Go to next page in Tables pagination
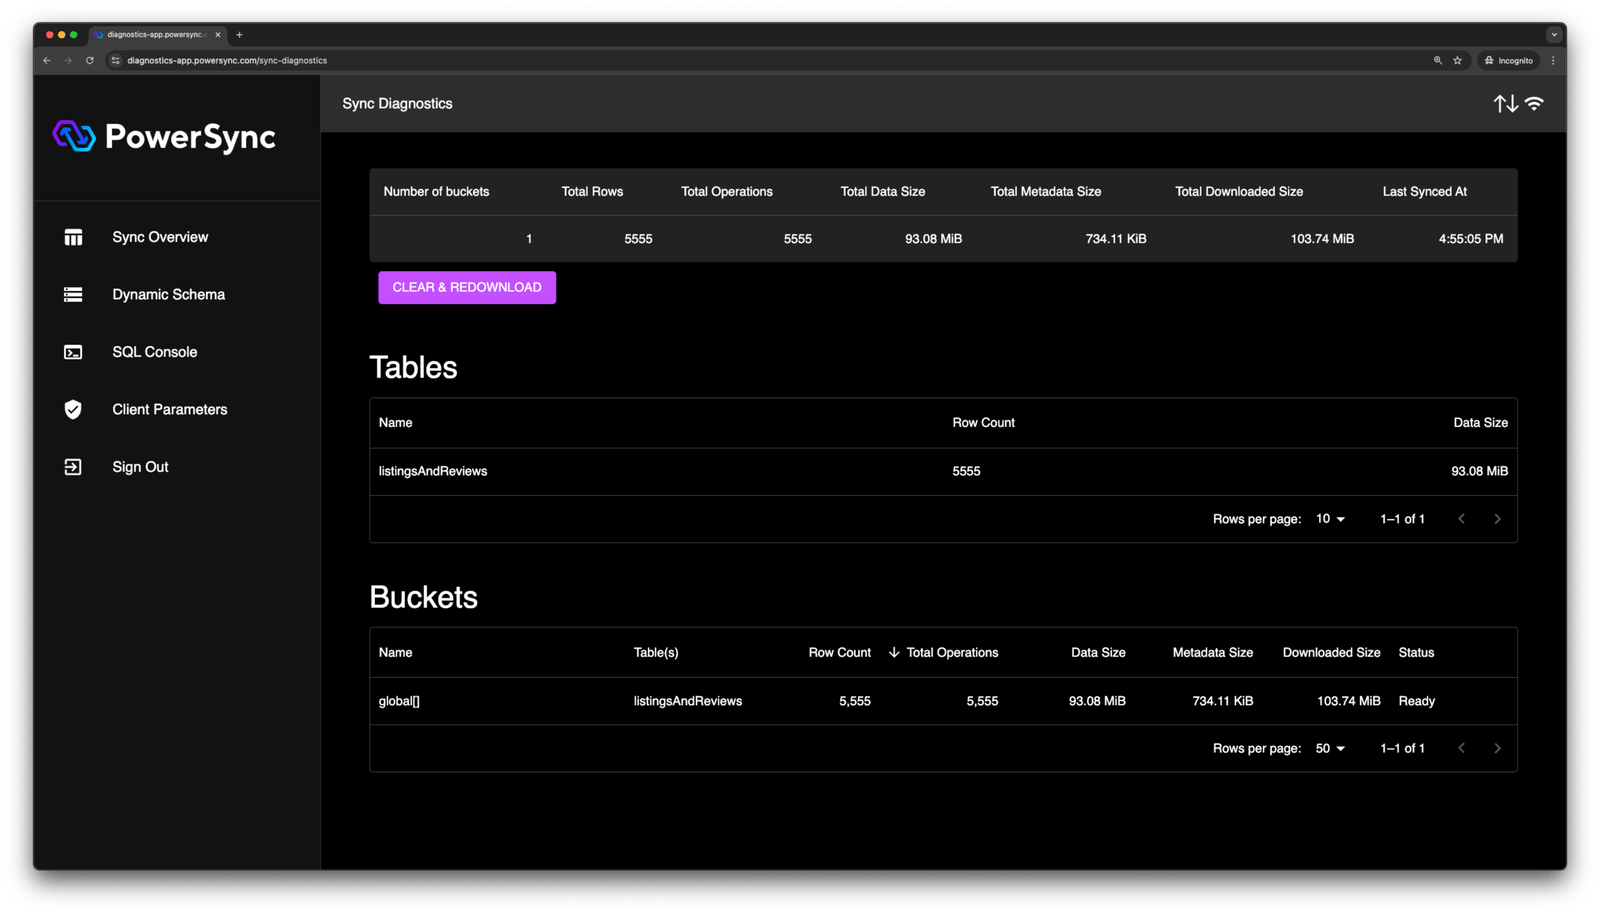The width and height of the screenshot is (1600, 914). (1498, 519)
